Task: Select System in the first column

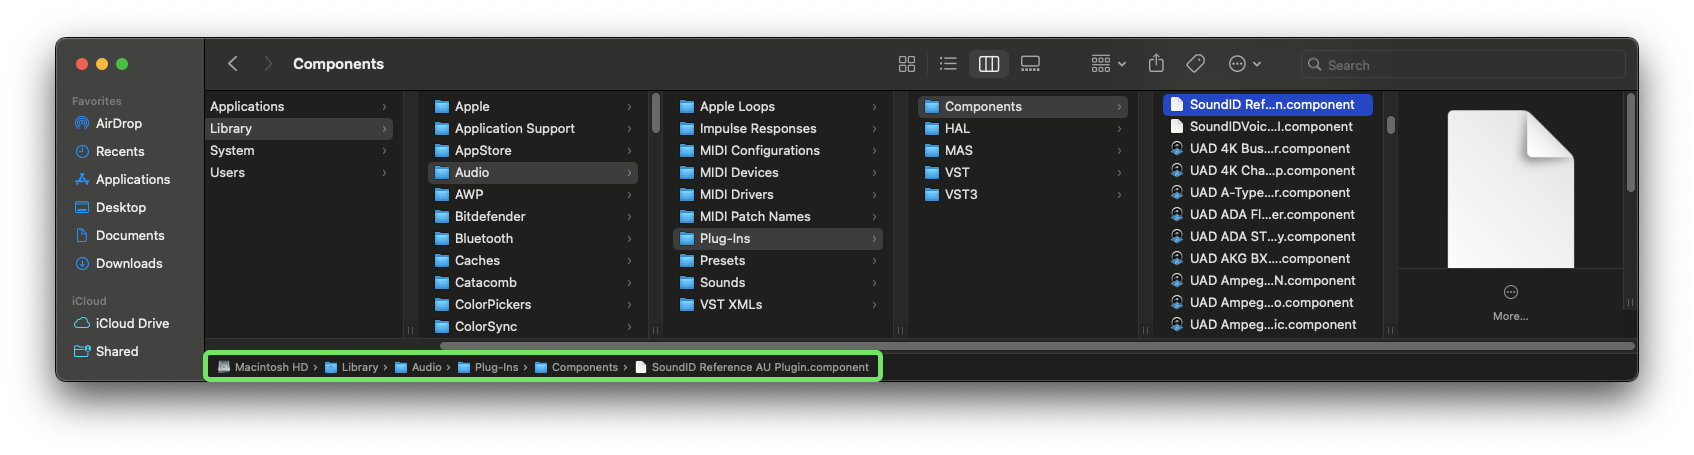Action: click(x=299, y=150)
